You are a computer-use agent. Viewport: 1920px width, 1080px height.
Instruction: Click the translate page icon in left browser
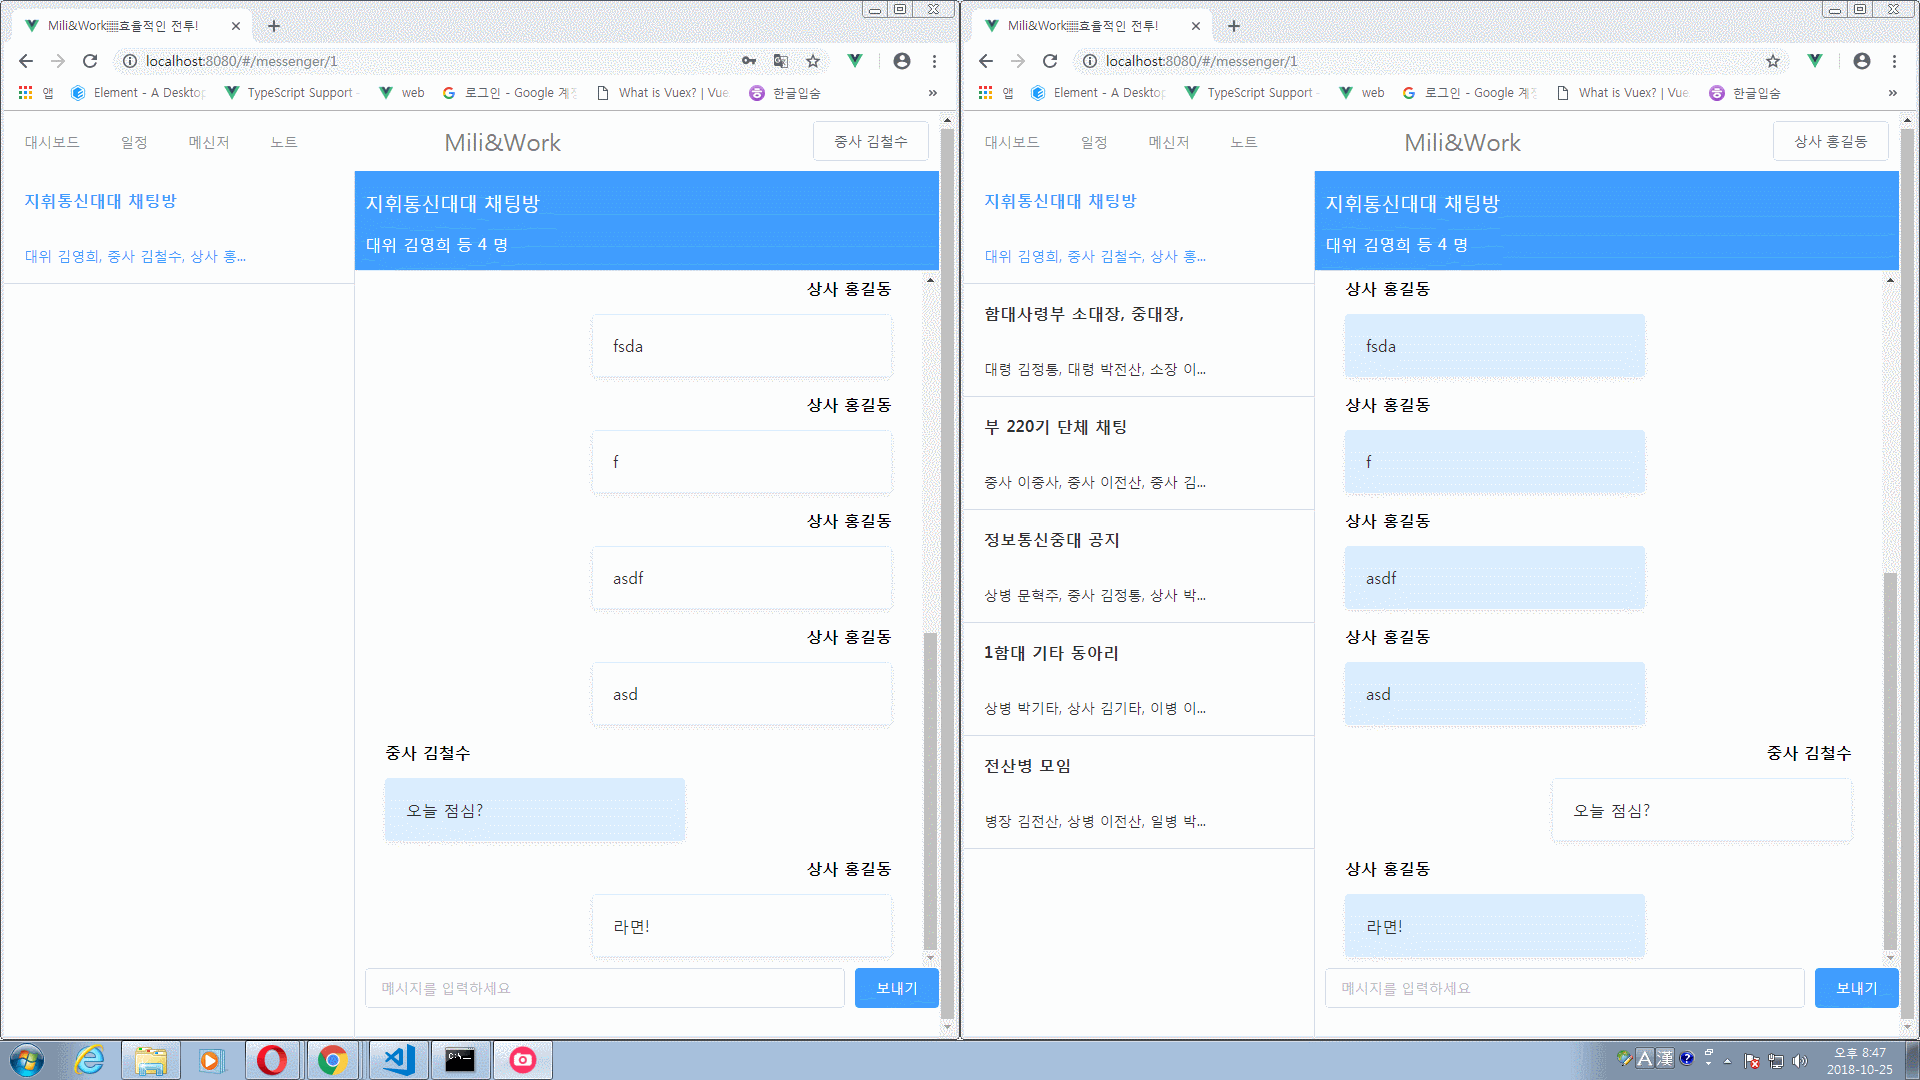[781, 61]
